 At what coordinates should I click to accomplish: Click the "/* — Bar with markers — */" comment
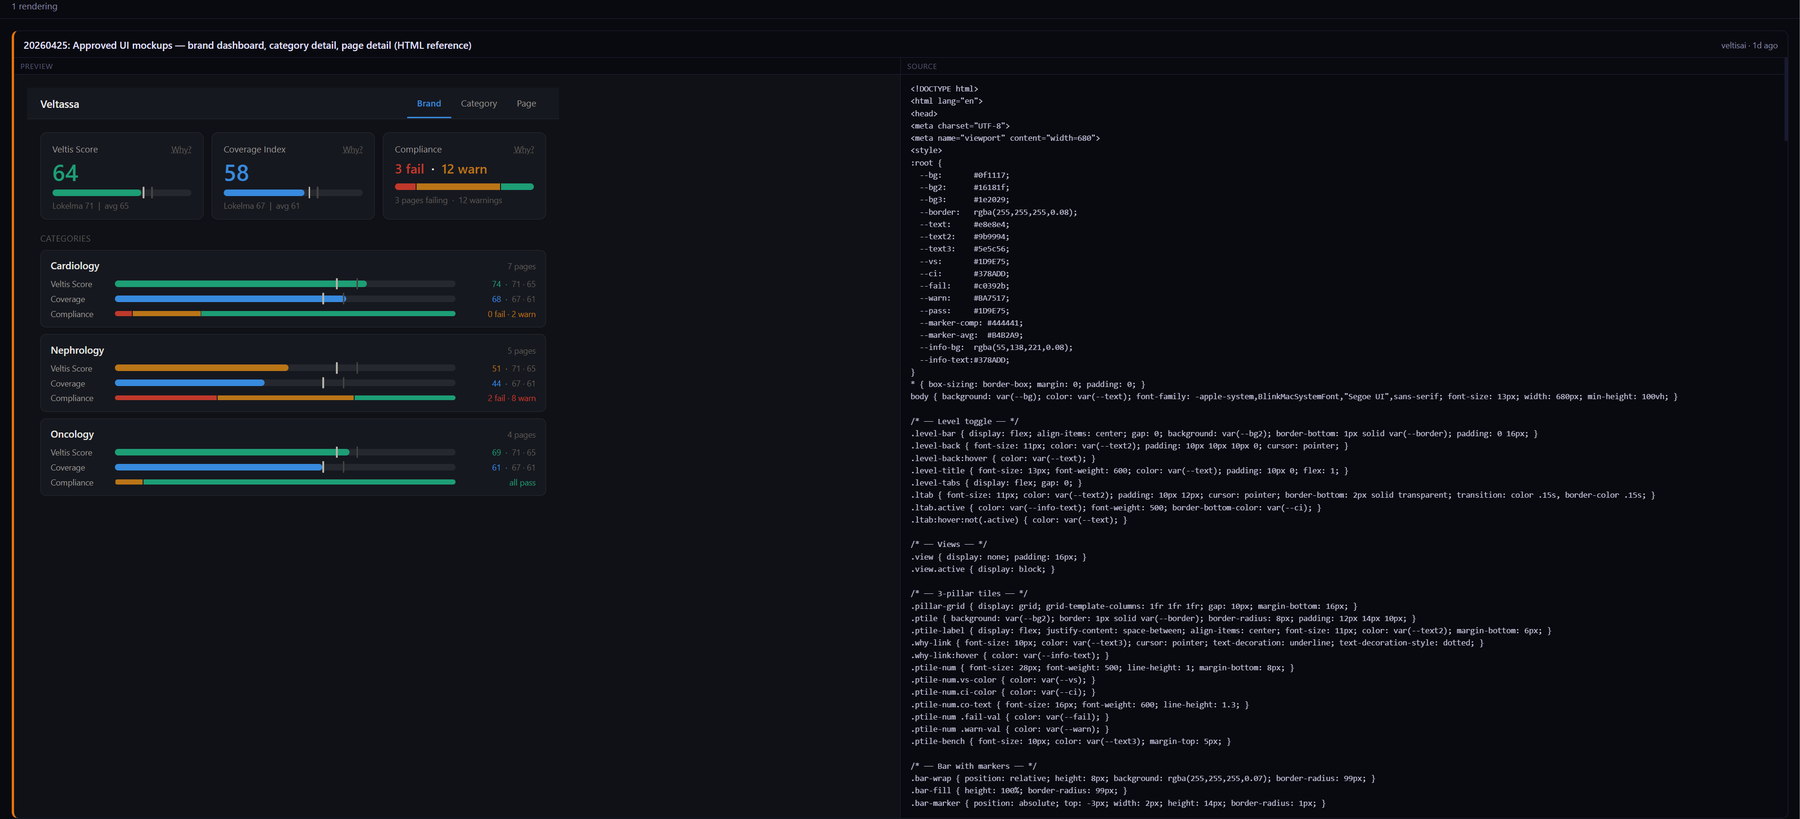point(973,766)
